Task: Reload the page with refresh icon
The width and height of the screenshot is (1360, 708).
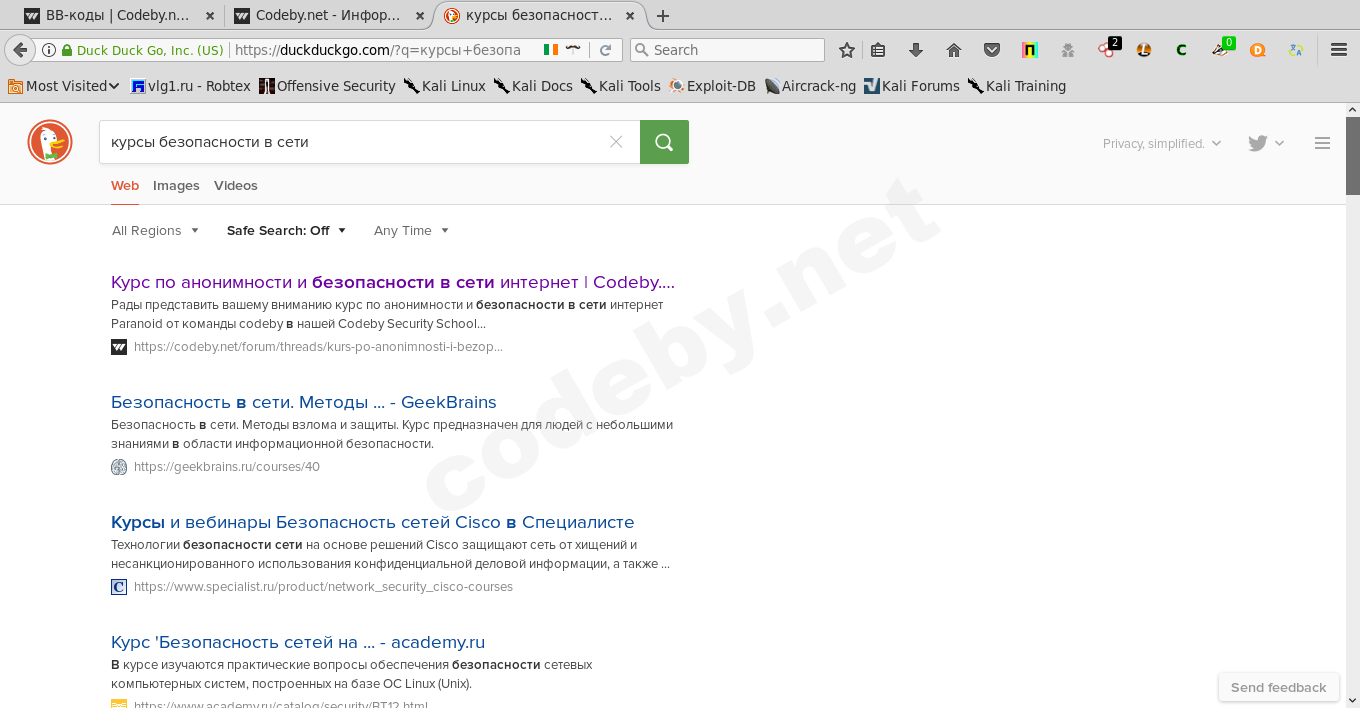Action: pyautogui.click(x=605, y=50)
